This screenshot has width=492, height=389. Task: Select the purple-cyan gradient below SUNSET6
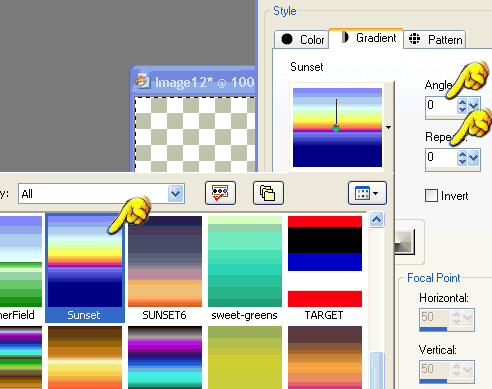click(165, 357)
